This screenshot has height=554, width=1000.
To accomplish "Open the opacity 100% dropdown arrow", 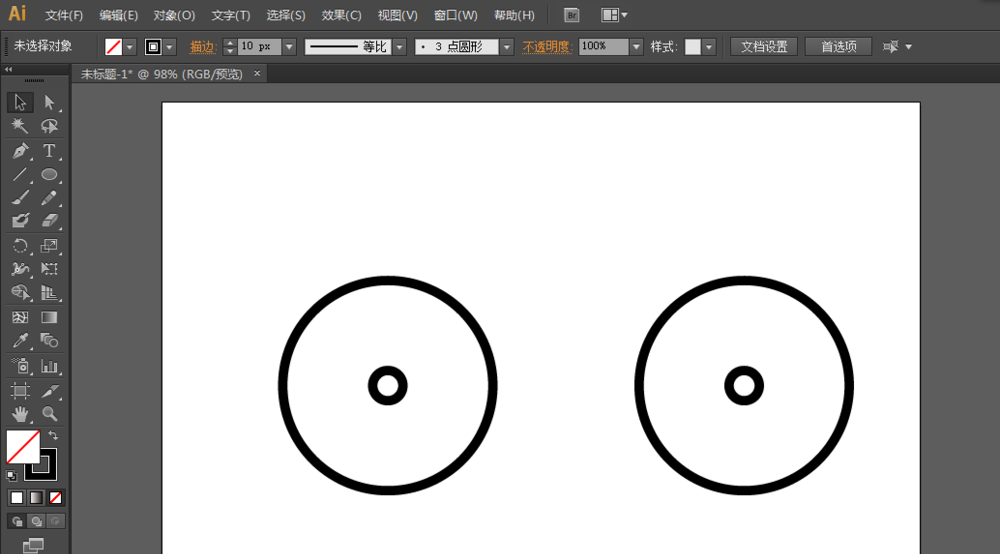I will pyautogui.click(x=636, y=47).
